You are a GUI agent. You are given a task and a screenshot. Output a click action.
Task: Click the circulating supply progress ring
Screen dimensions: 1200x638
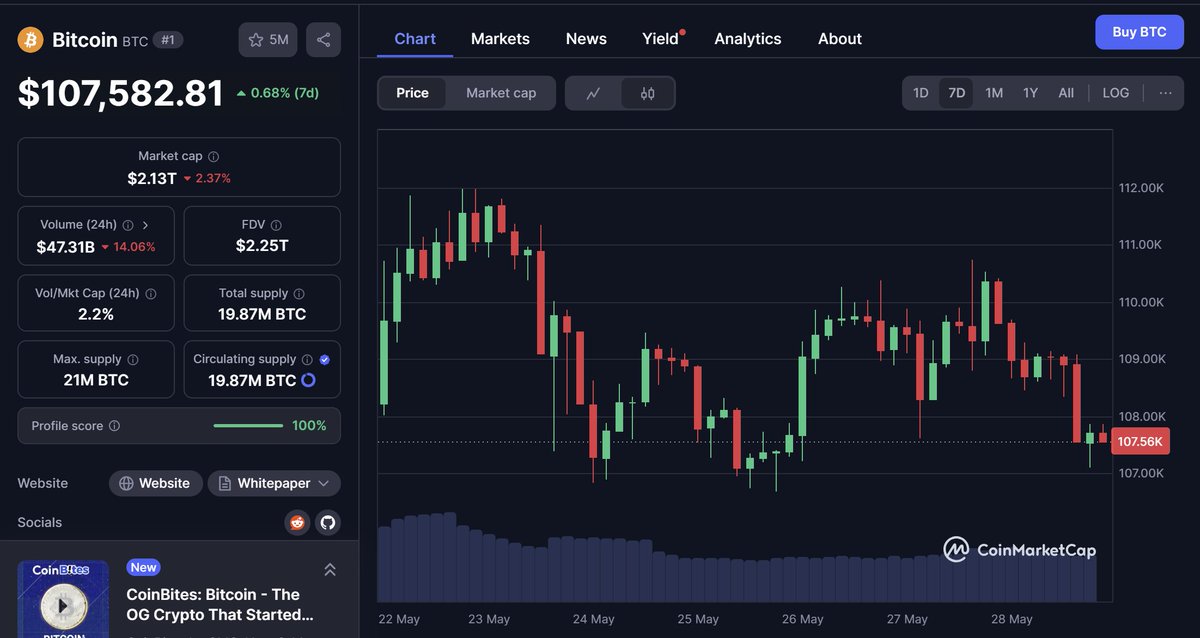coord(308,380)
